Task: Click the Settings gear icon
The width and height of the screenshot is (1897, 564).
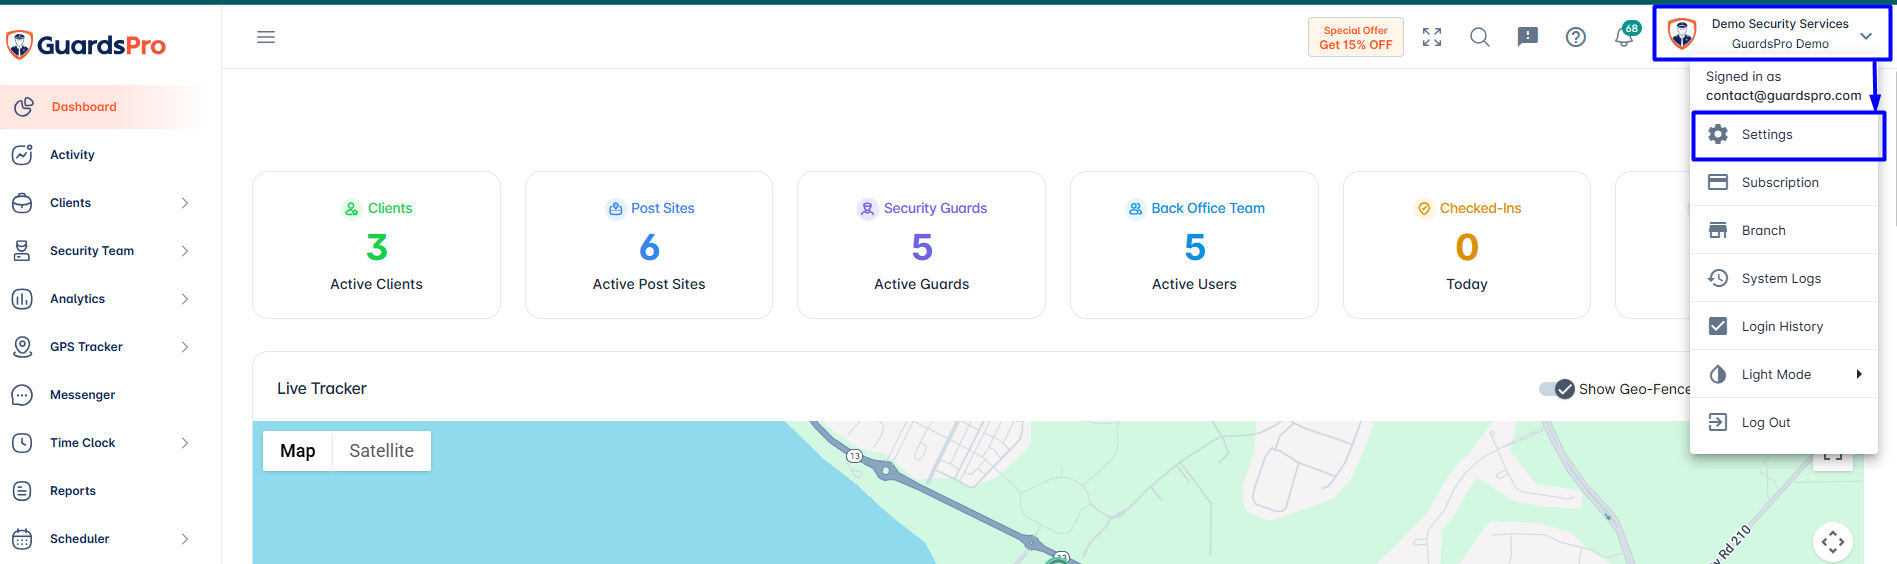Action: pos(1718,134)
